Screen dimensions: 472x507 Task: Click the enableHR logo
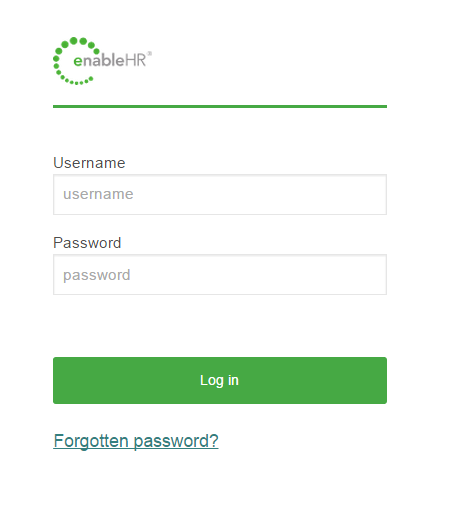tap(102, 61)
